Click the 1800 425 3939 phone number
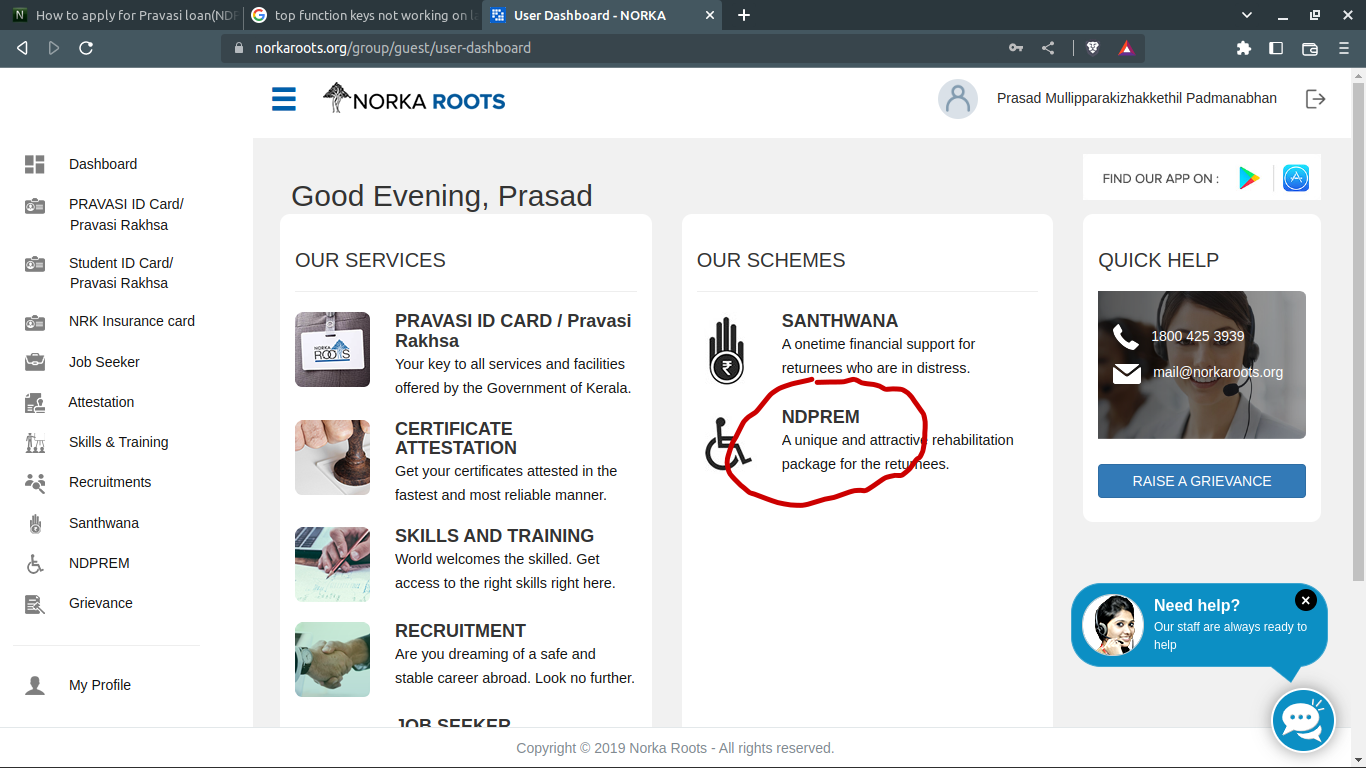The width and height of the screenshot is (1366, 768). point(1198,336)
